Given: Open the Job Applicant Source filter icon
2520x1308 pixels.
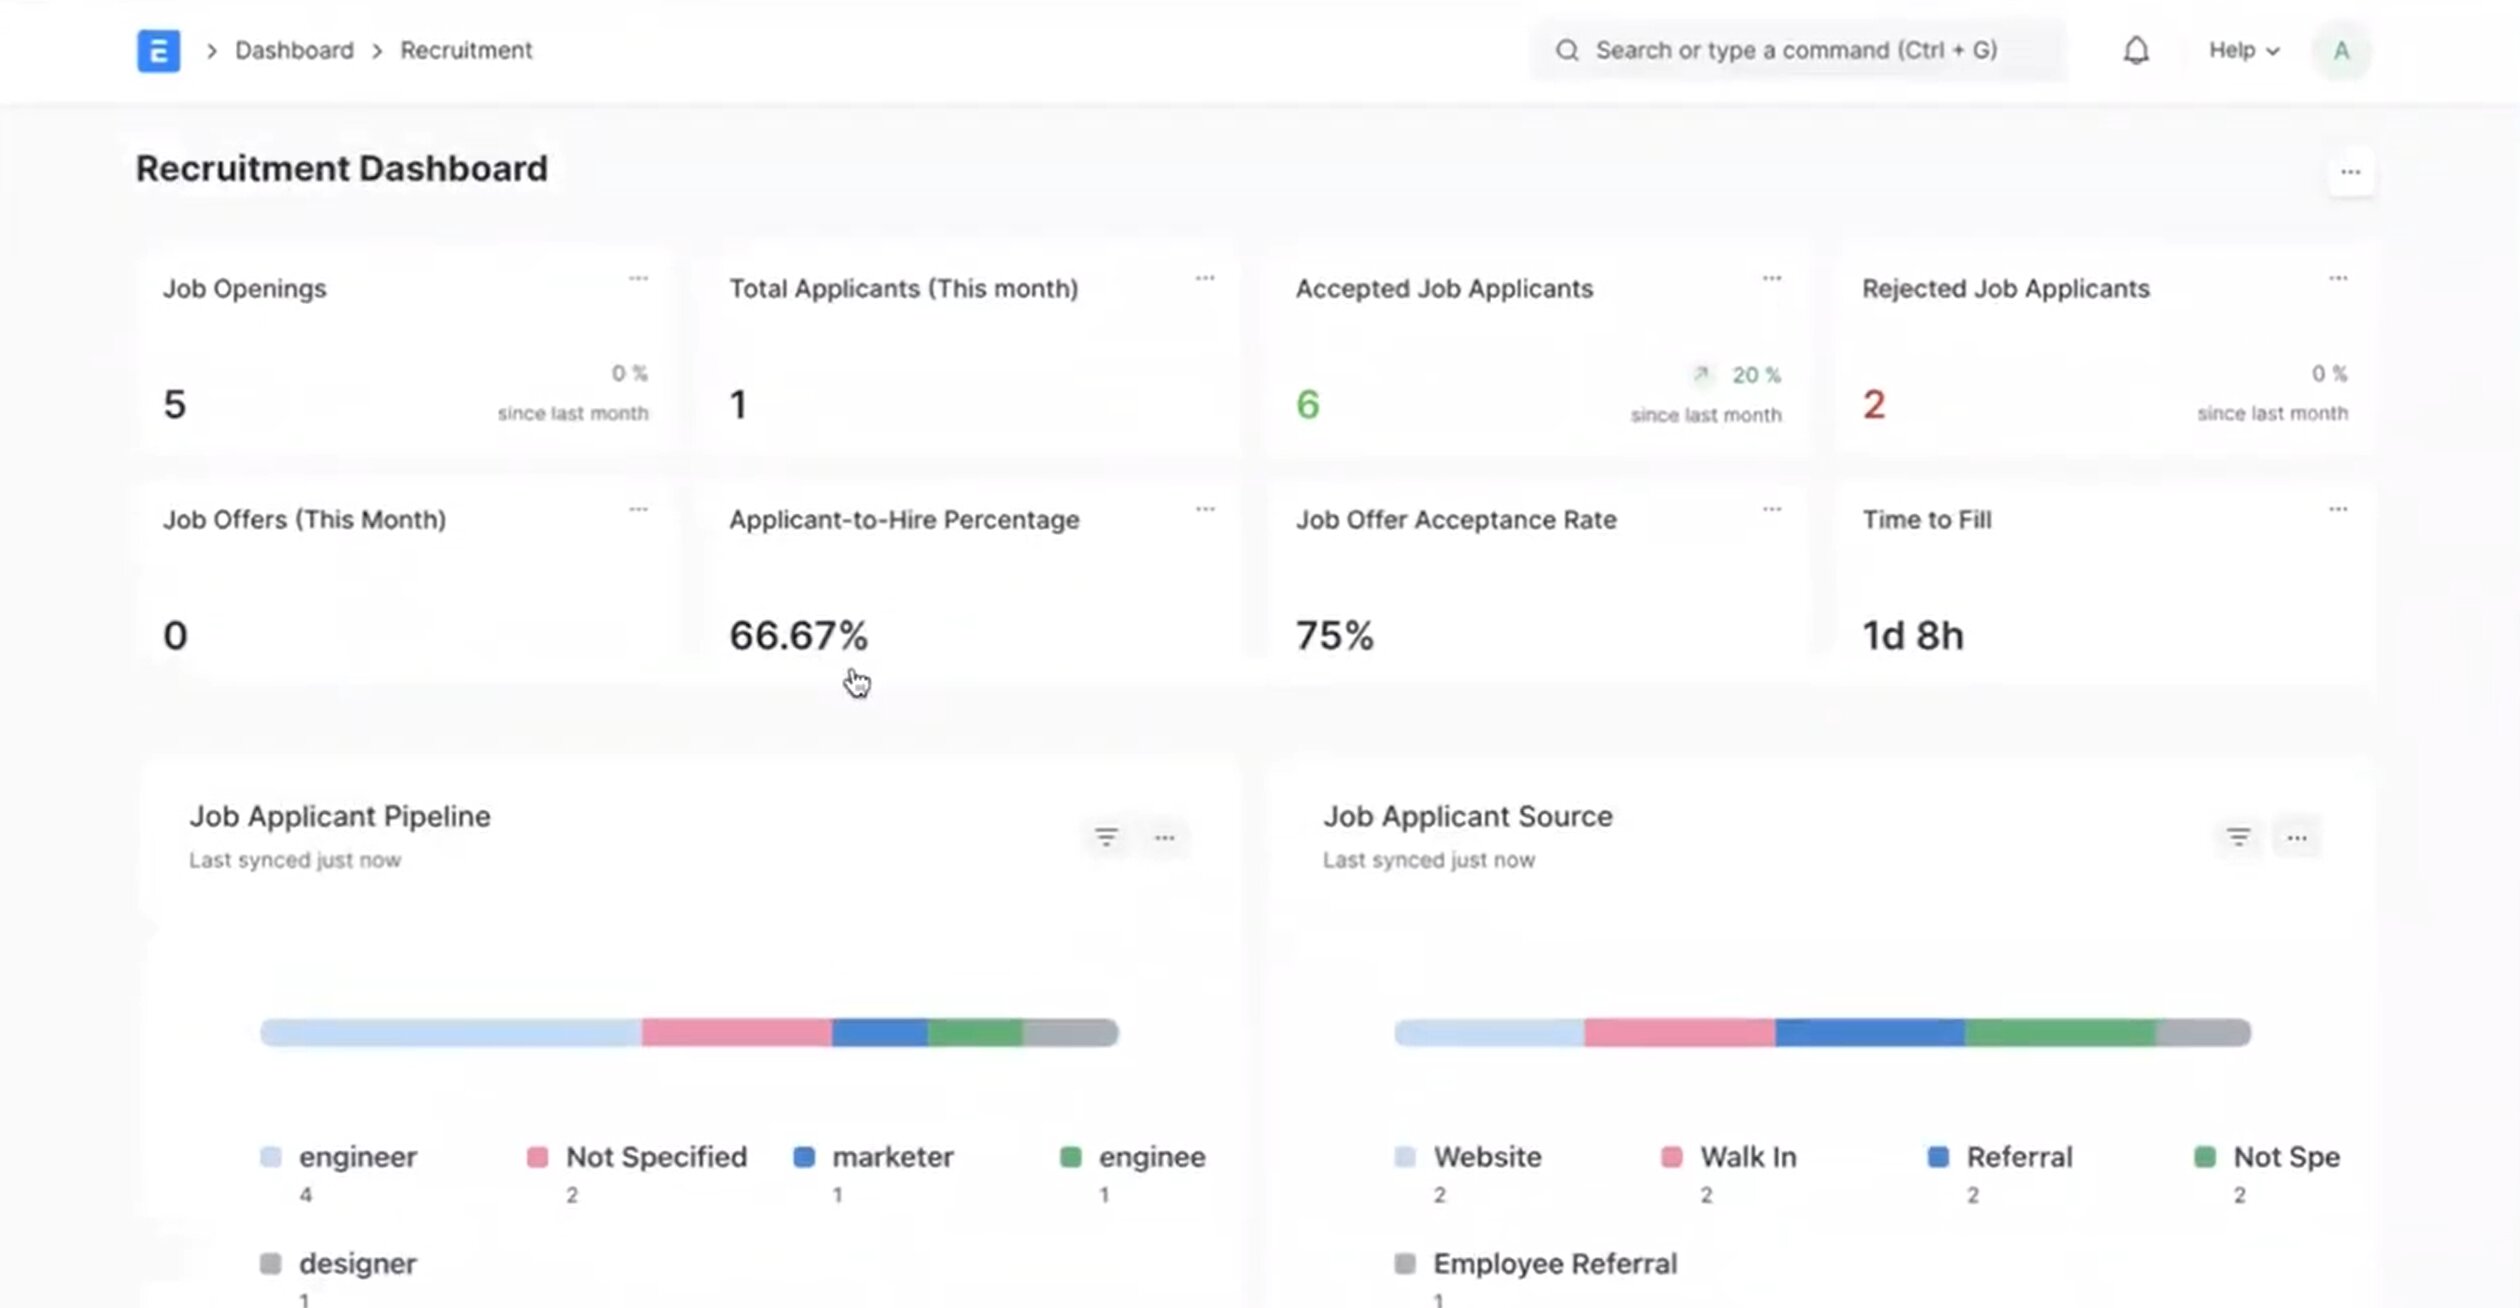Looking at the screenshot, I should (x=2237, y=837).
